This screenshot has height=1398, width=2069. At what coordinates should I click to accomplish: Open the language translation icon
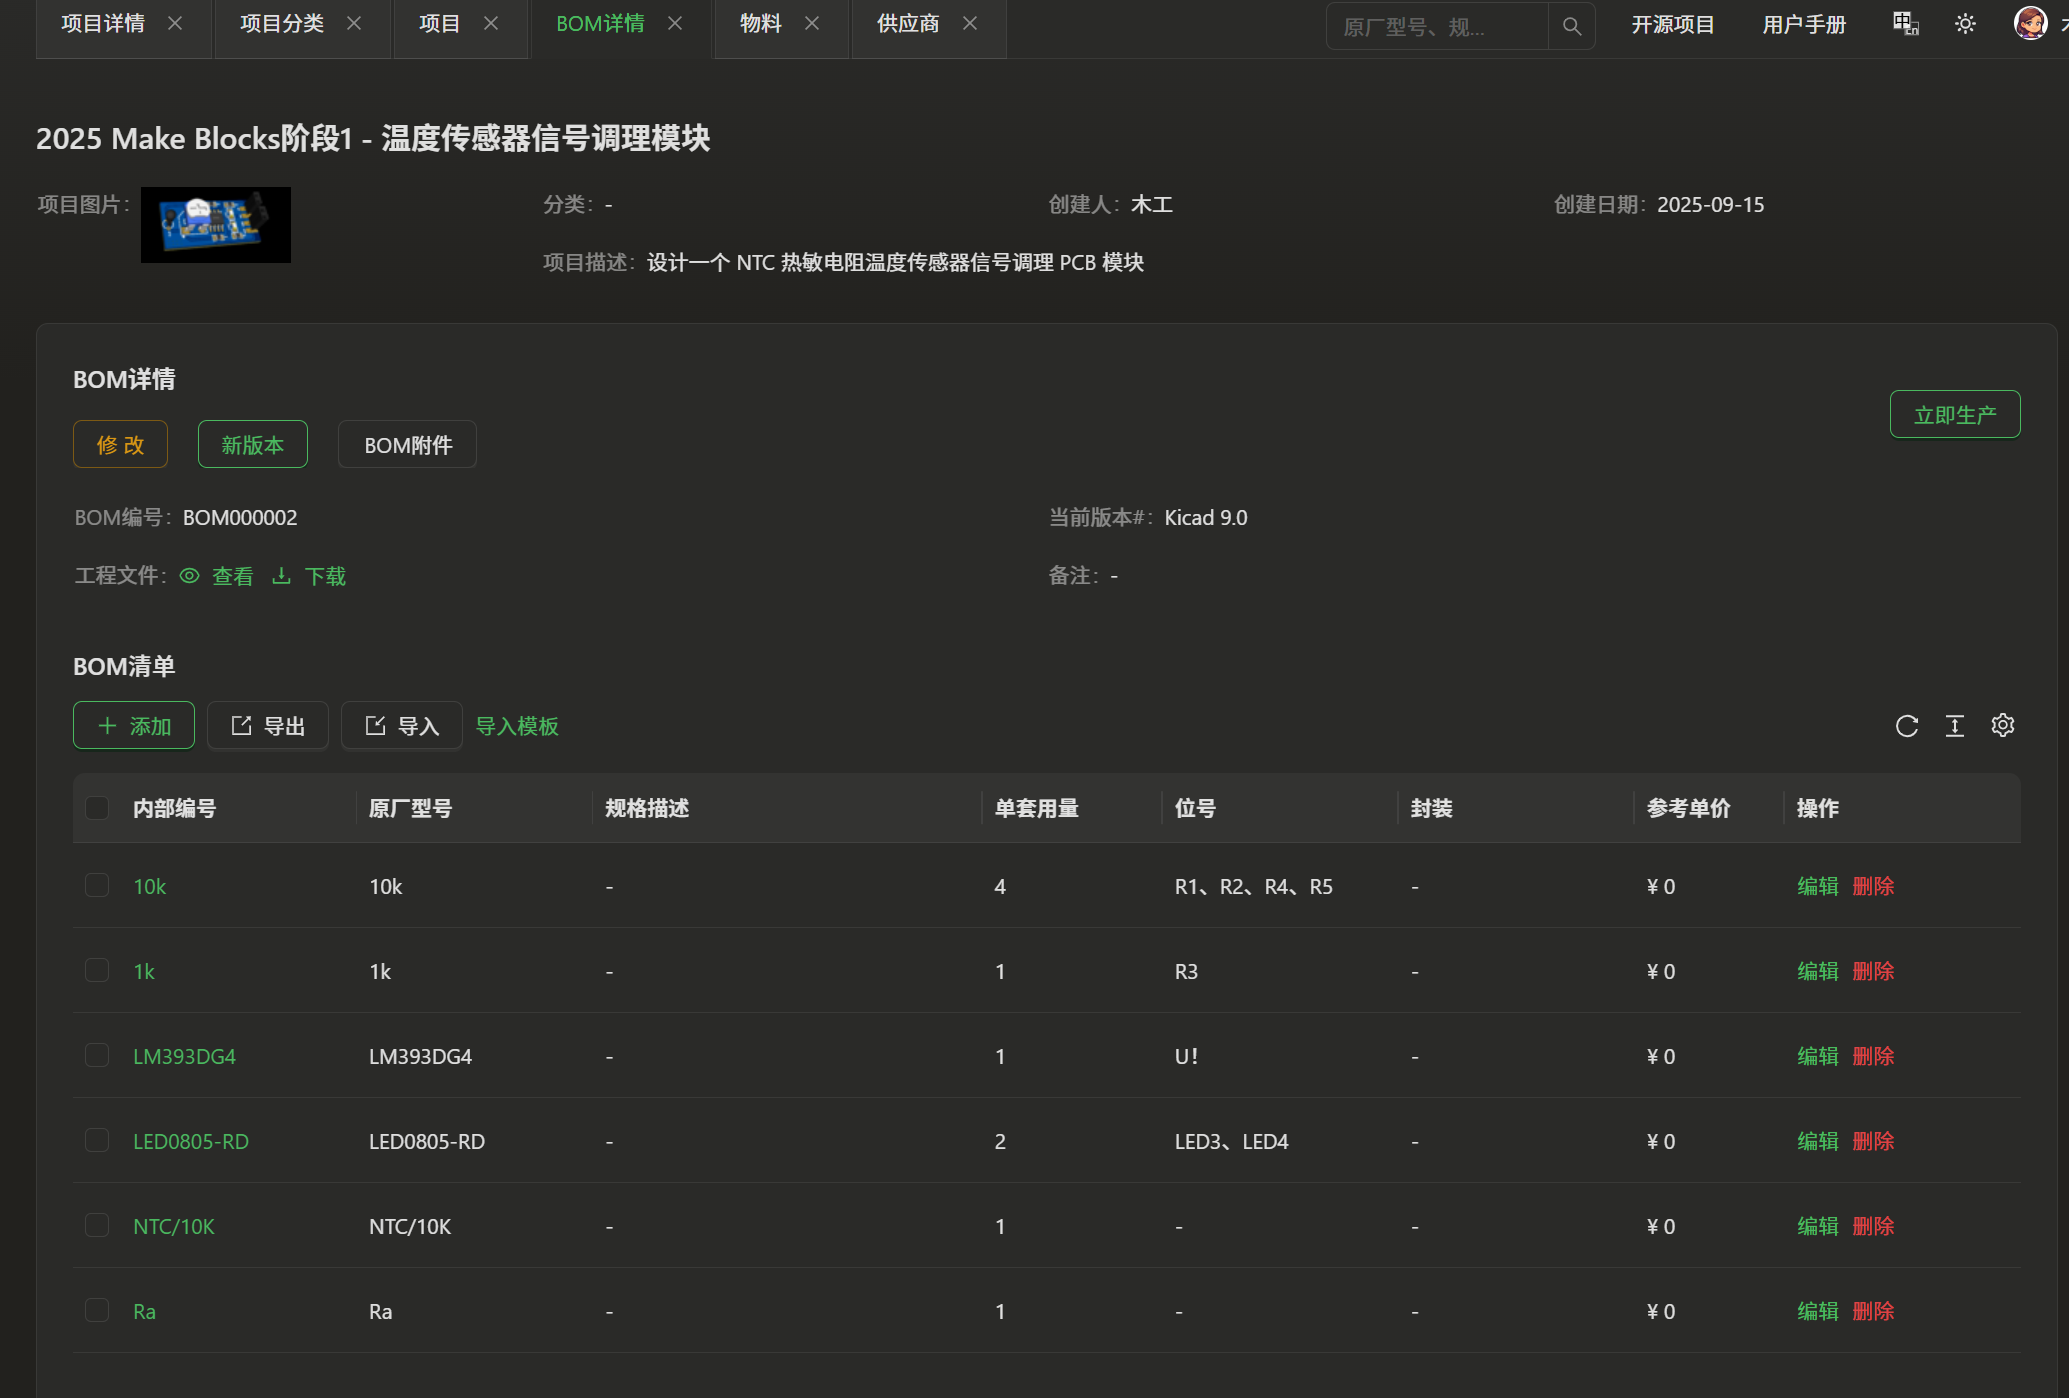pos(1905,24)
